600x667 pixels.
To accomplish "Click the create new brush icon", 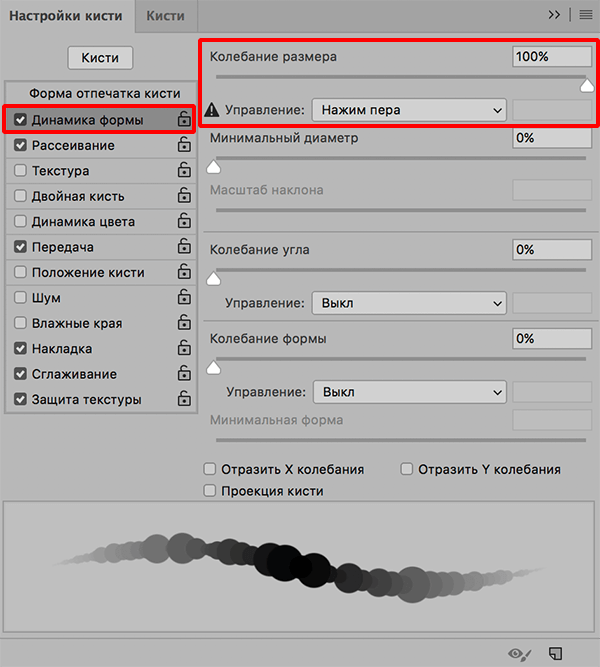I will click(x=556, y=654).
